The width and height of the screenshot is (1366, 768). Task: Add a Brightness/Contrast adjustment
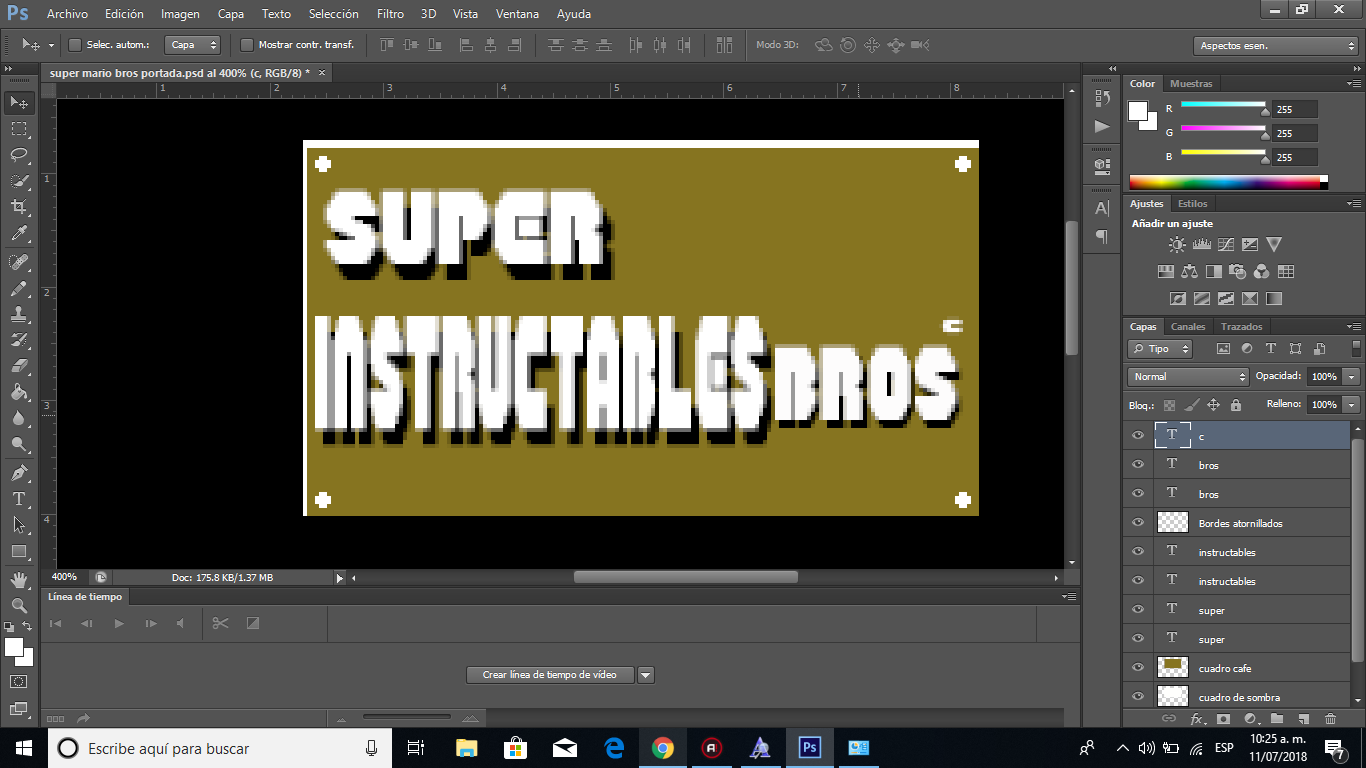click(1177, 244)
